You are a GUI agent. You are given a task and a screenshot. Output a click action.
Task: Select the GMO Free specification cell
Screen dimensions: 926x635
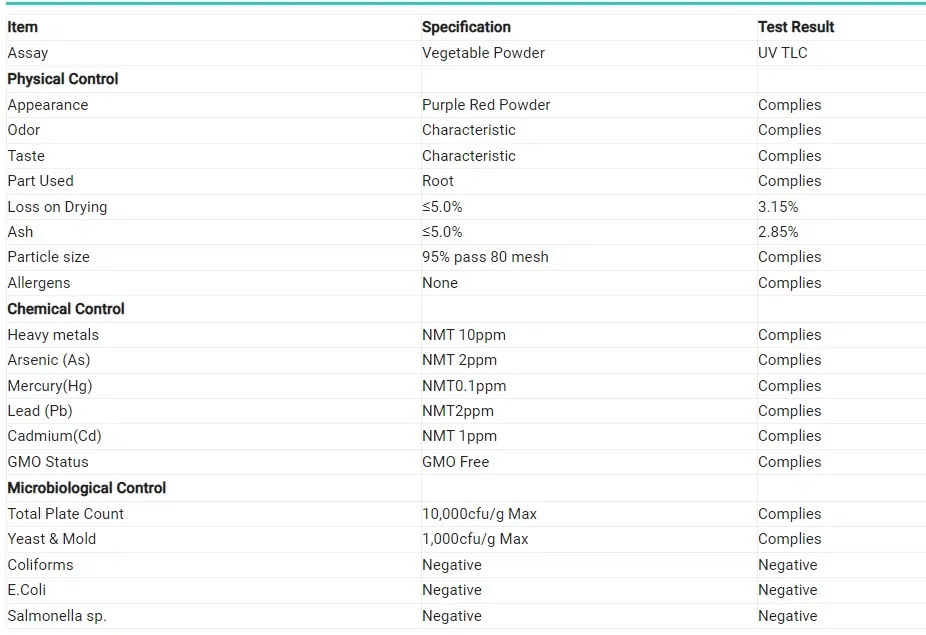click(x=456, y=462)
